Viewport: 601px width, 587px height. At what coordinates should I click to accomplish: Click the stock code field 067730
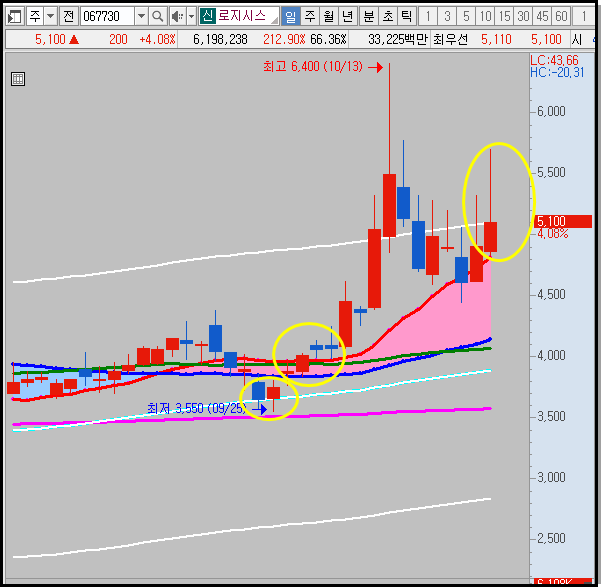tap(107, 16)
